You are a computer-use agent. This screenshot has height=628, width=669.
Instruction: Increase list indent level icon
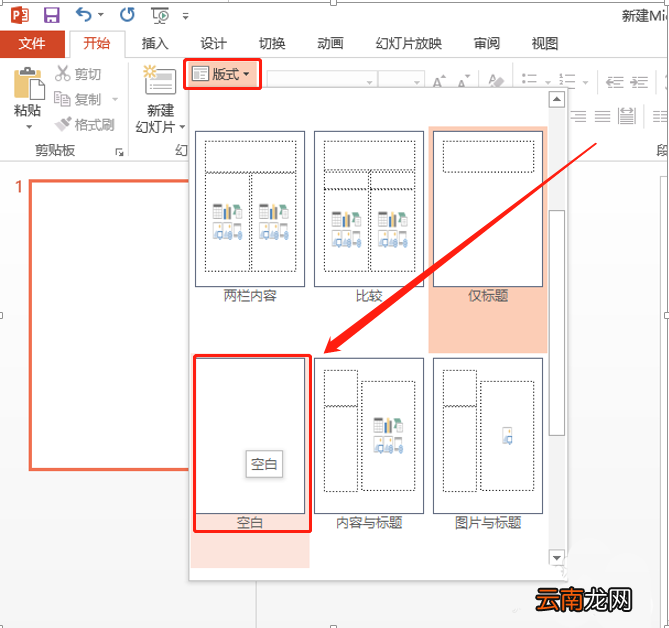coord(639,81)
